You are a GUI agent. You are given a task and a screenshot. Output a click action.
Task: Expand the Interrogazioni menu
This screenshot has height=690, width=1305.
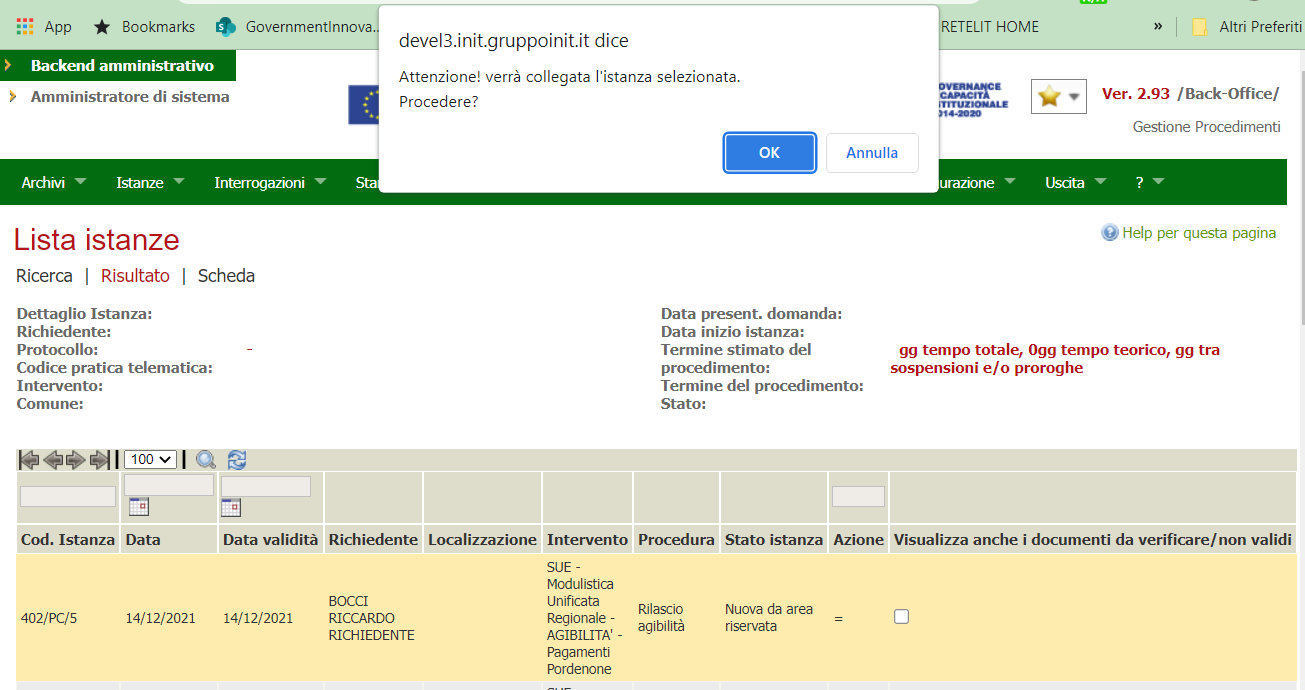pos(270,183)
